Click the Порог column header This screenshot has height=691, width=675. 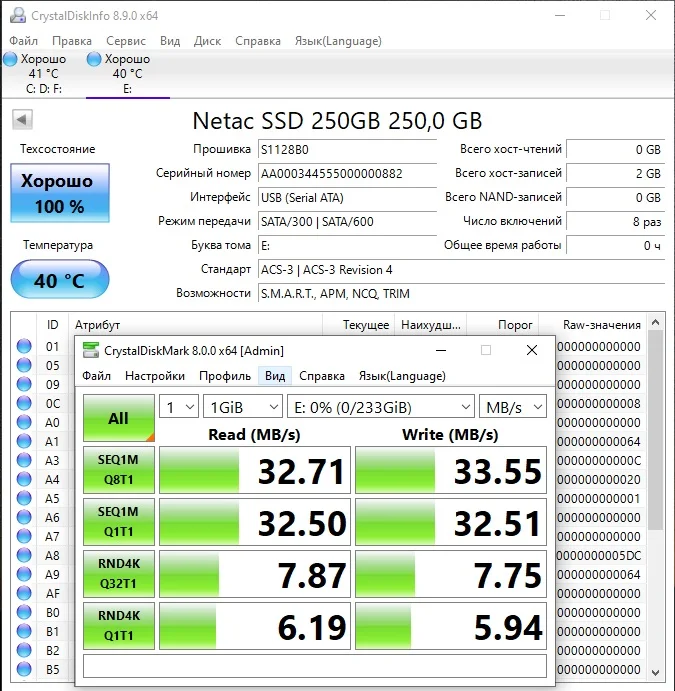tap(503, 325)
